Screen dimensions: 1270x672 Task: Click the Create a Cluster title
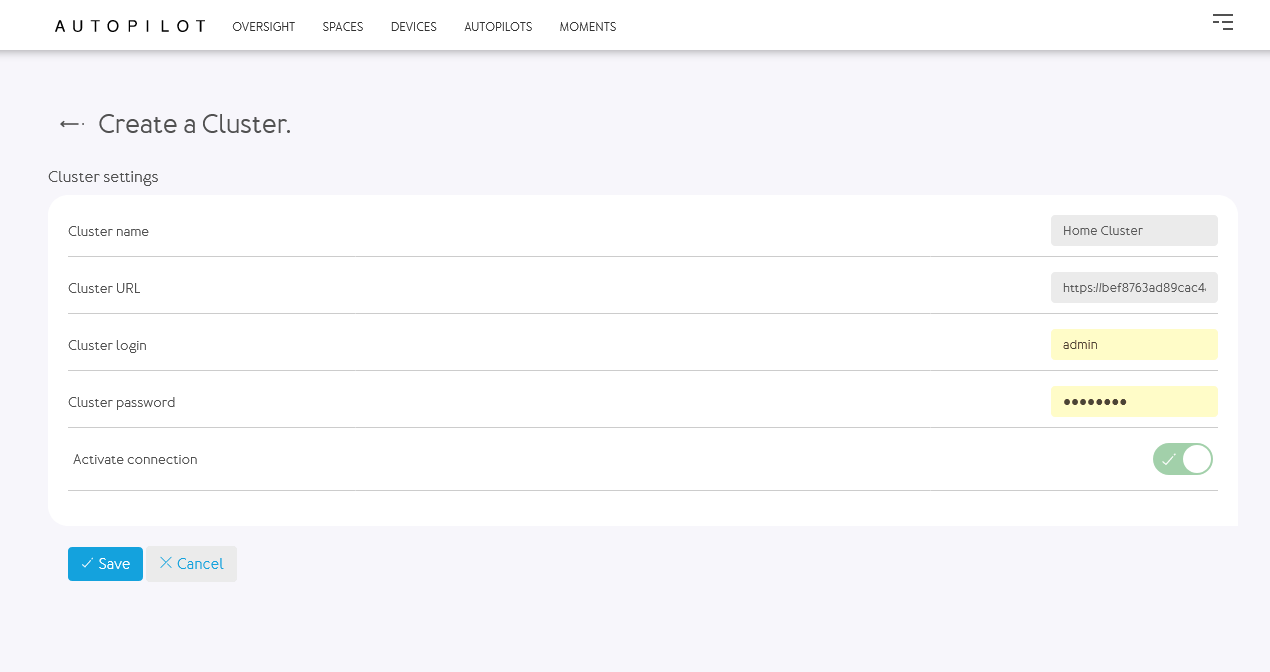click(194, 124)
